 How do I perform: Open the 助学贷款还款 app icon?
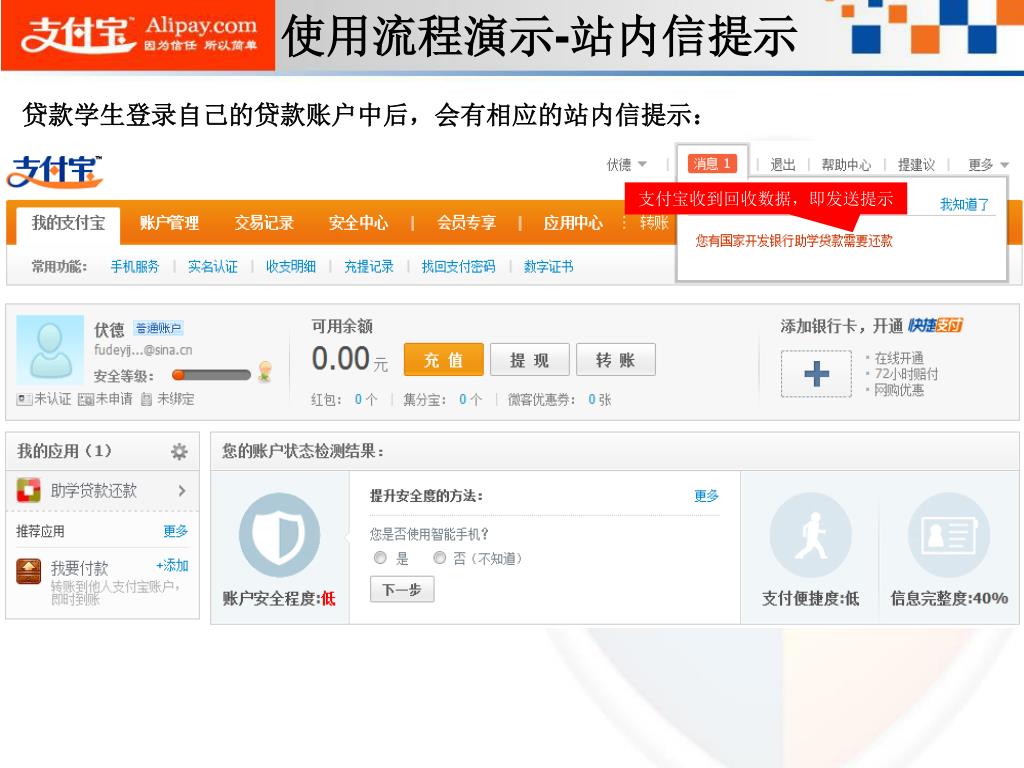28,490
